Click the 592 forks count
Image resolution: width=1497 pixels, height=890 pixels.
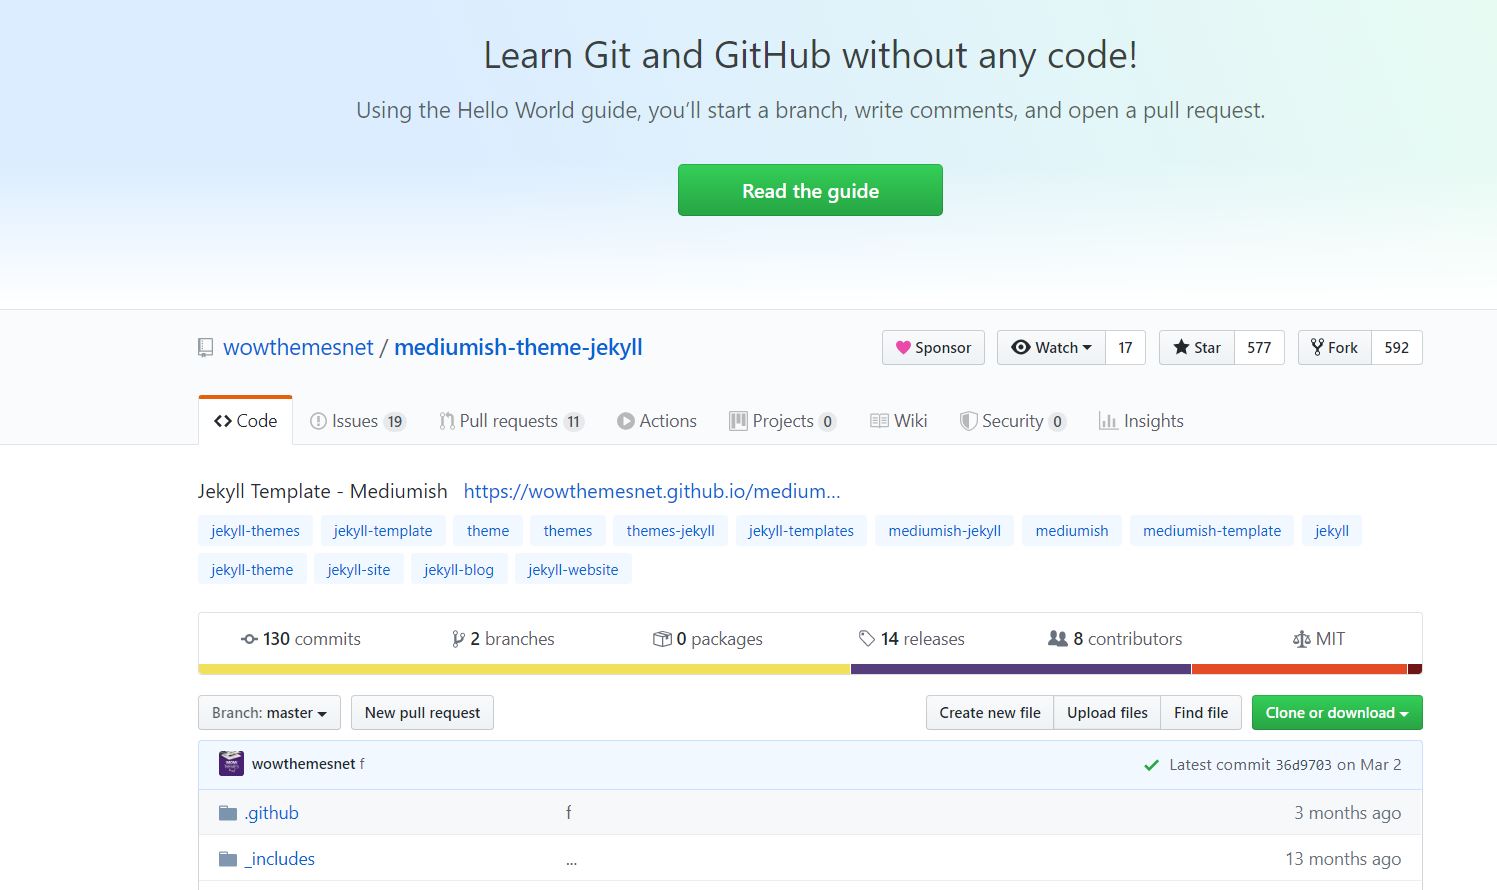coord(1397,348)
